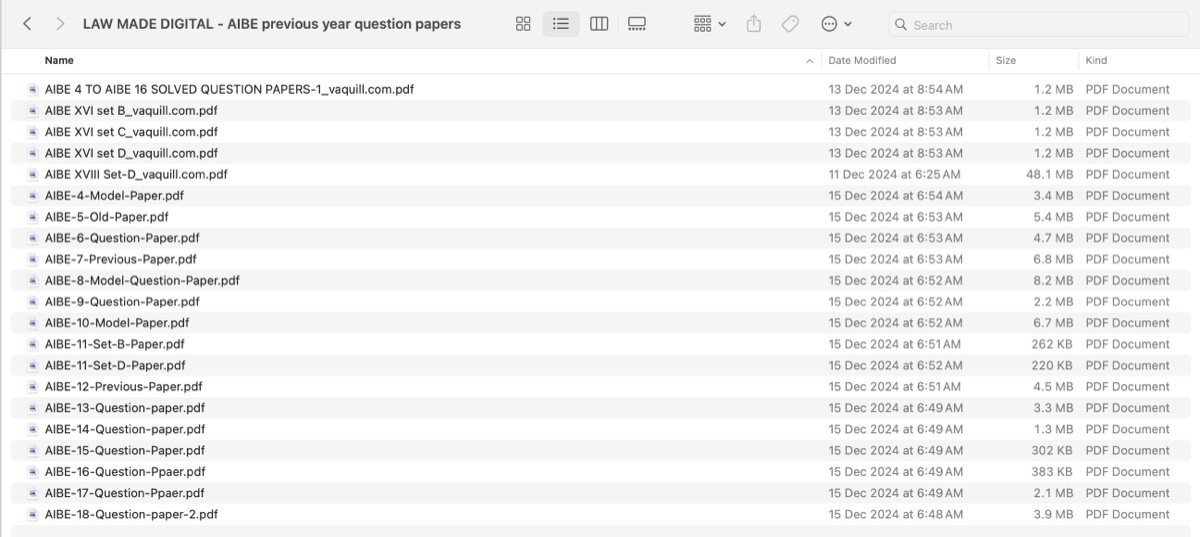Click PDF icon of AIBE-9-Question-Paper.pdf
The width and height of the screenshot is (1200, 537).
[33, 302]
